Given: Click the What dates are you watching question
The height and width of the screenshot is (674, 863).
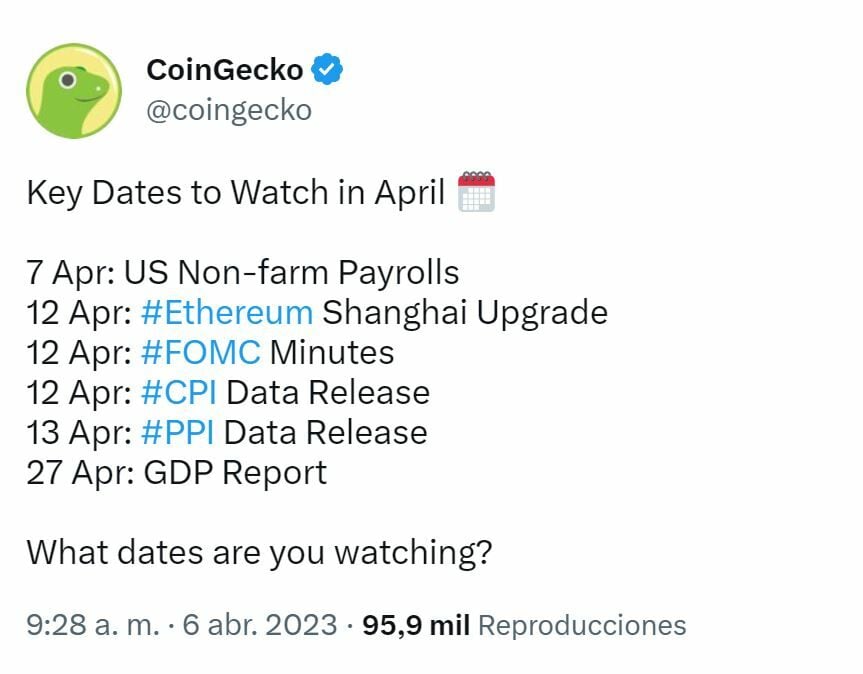Looking at the screenshot, I should 259,552.
